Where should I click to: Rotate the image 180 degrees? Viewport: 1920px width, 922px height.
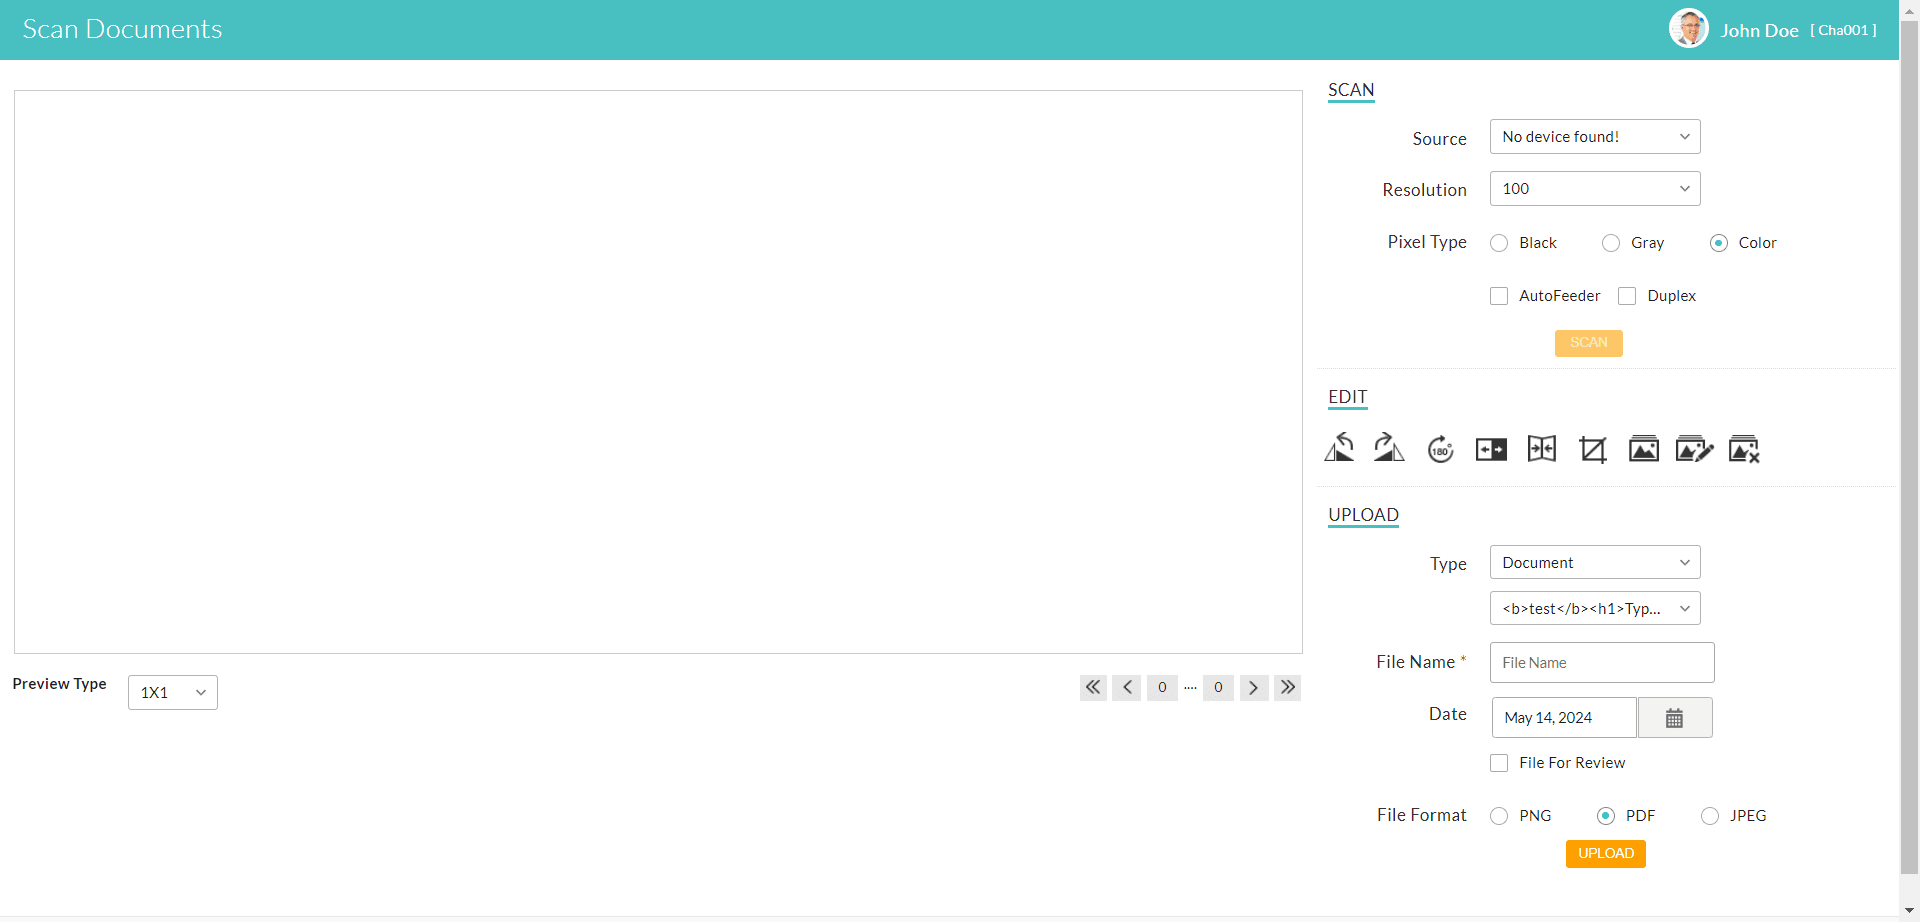1440,450
